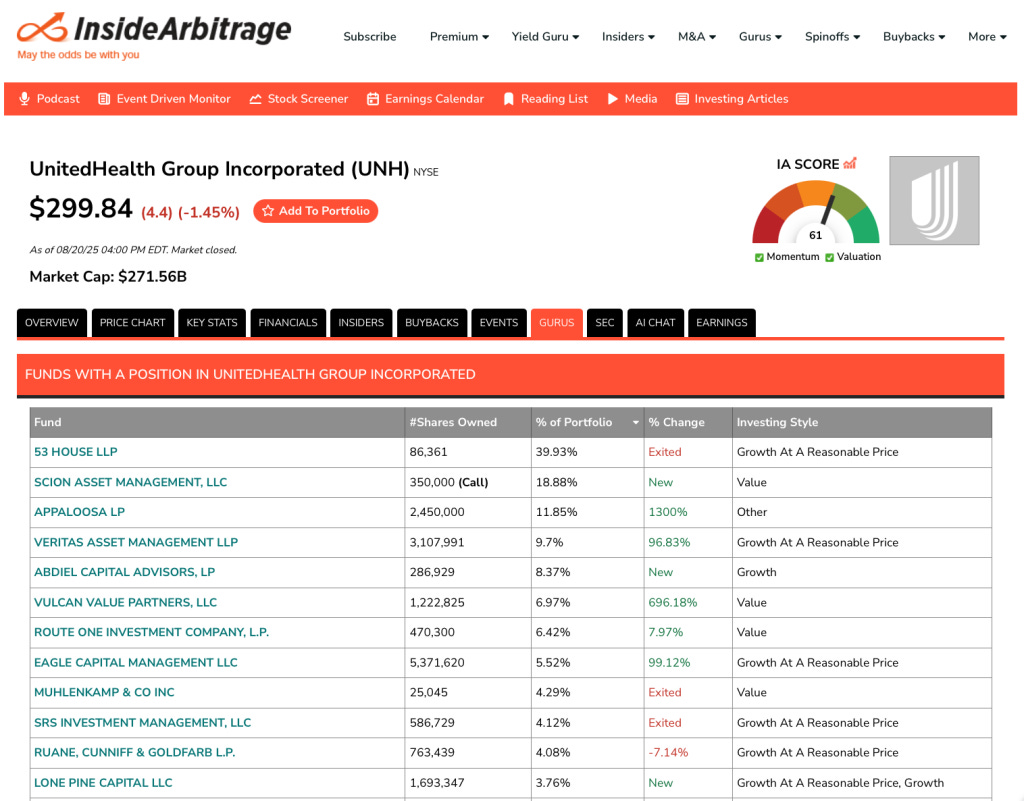This screenshot has height=801, width=1024.
Task: Sort by the Fund column header
Action: click(x=217, y=422)
